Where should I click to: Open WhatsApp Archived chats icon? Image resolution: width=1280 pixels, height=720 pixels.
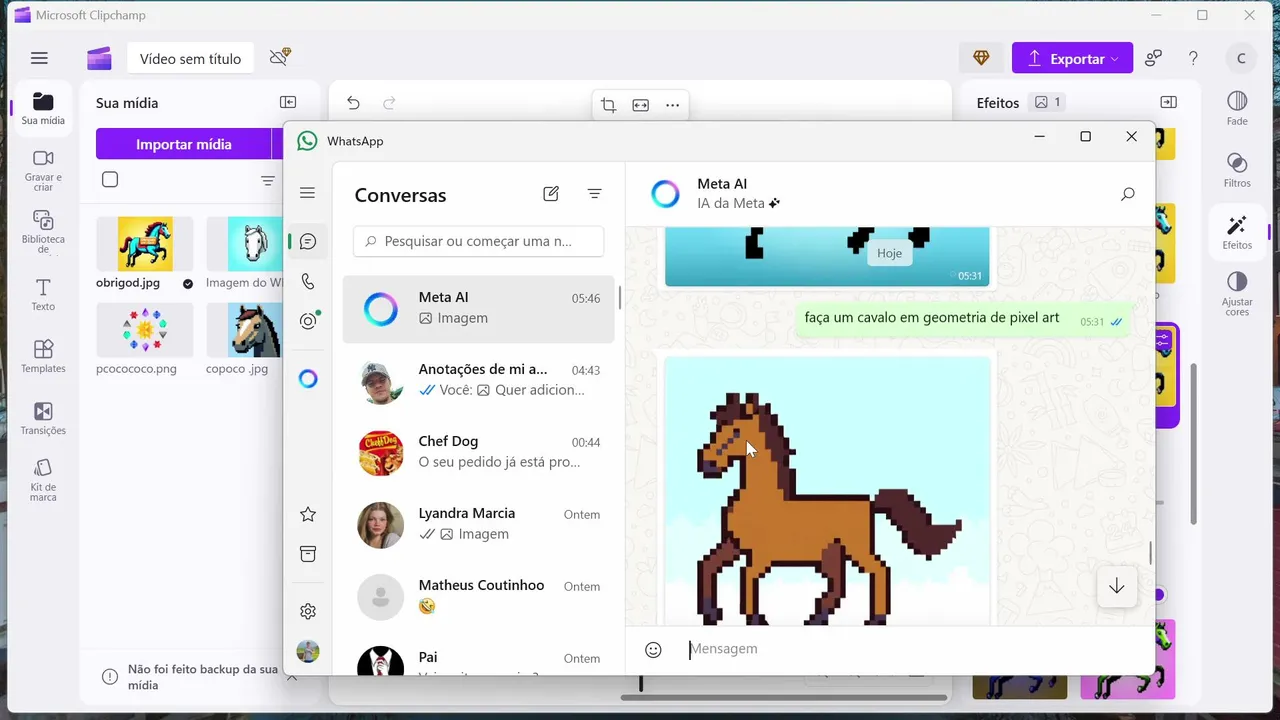point(308,554)
